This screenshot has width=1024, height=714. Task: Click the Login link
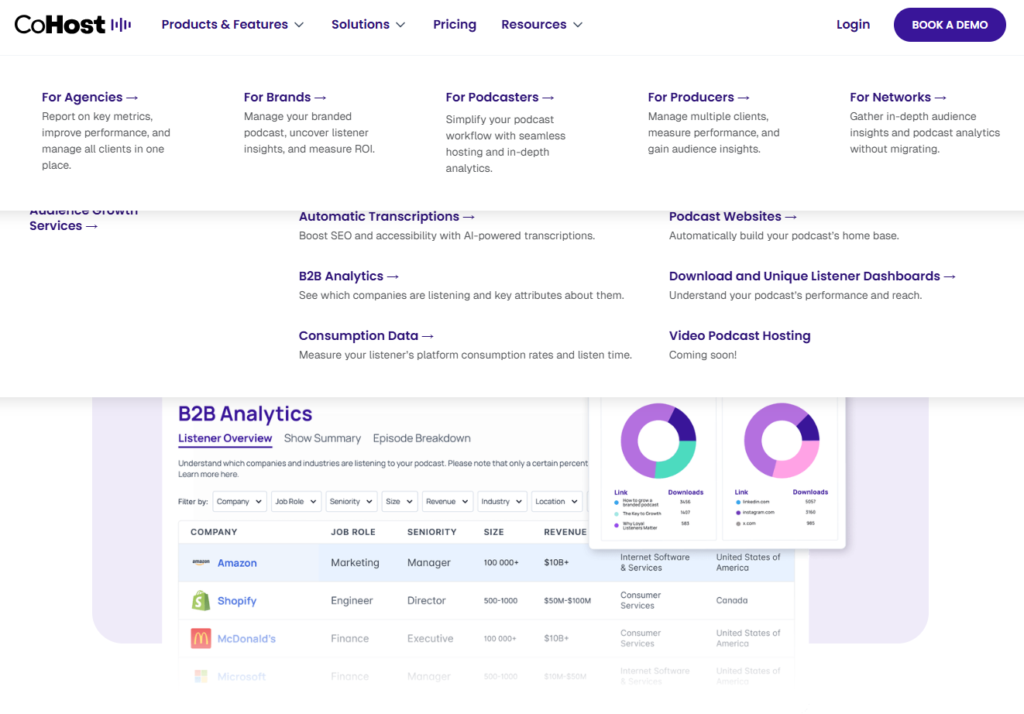coord(852,25)
